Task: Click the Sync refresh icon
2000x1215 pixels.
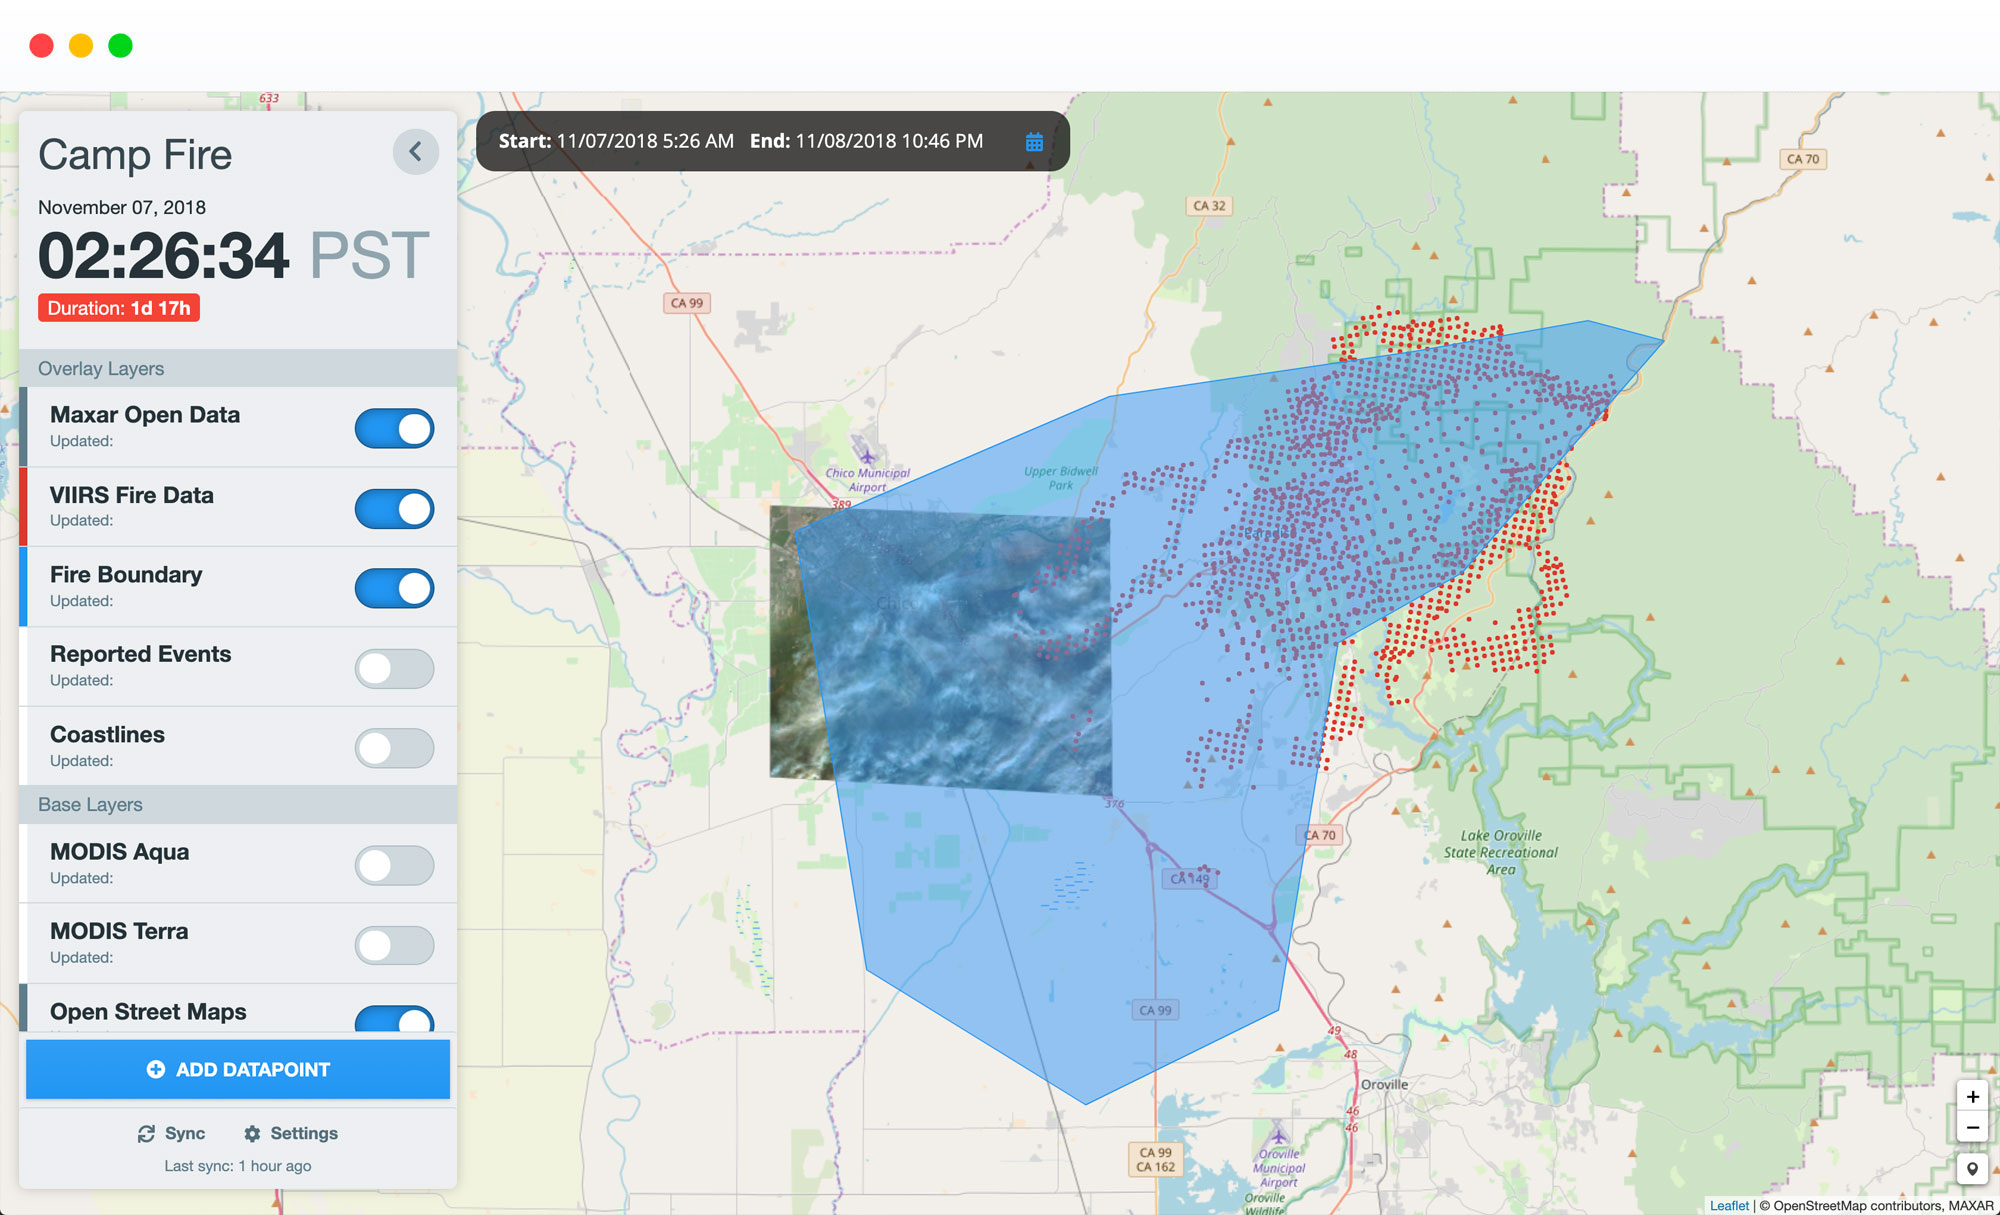Action: coord(146,1133)
